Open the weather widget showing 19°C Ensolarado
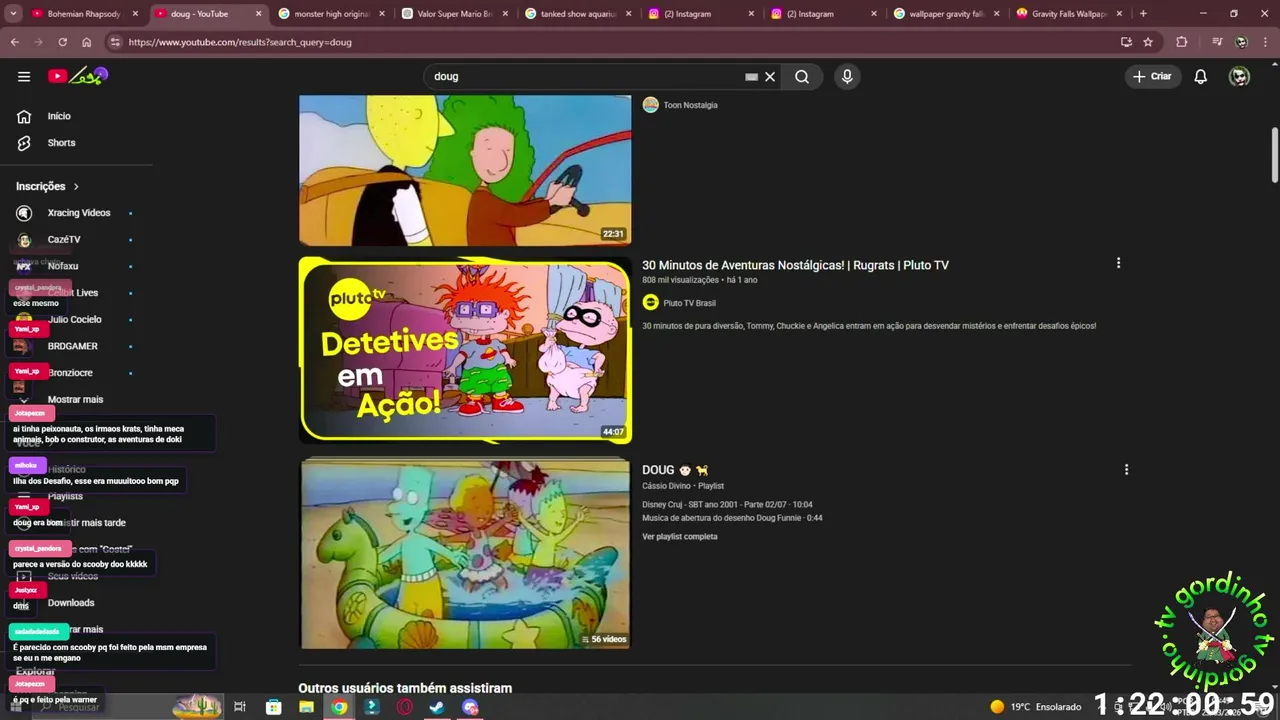This screenshot has width=1280, height=720. pyautogui.click(x=1035, y=707)
